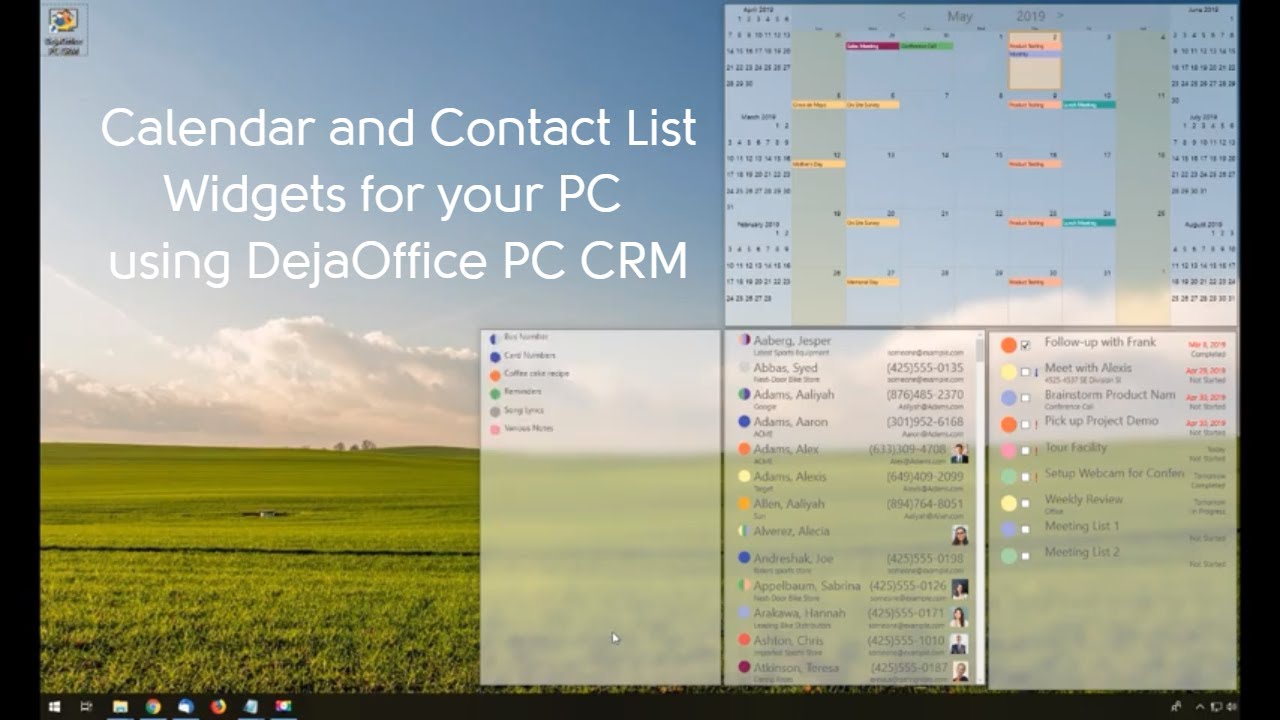The image size is (1280, 720).
Task: Open the April 2019 mini calendar heading
Action: [758, 8]
